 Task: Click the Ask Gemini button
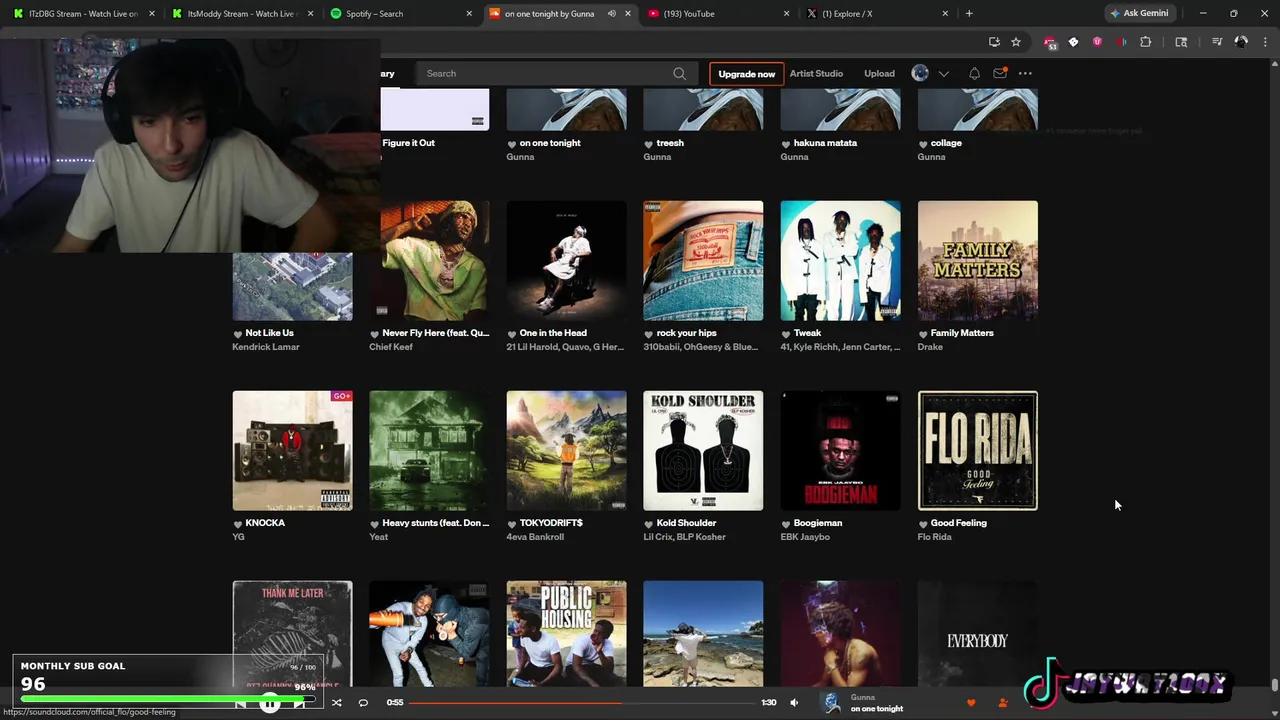pyautogui.click(x=1139, y=13)
